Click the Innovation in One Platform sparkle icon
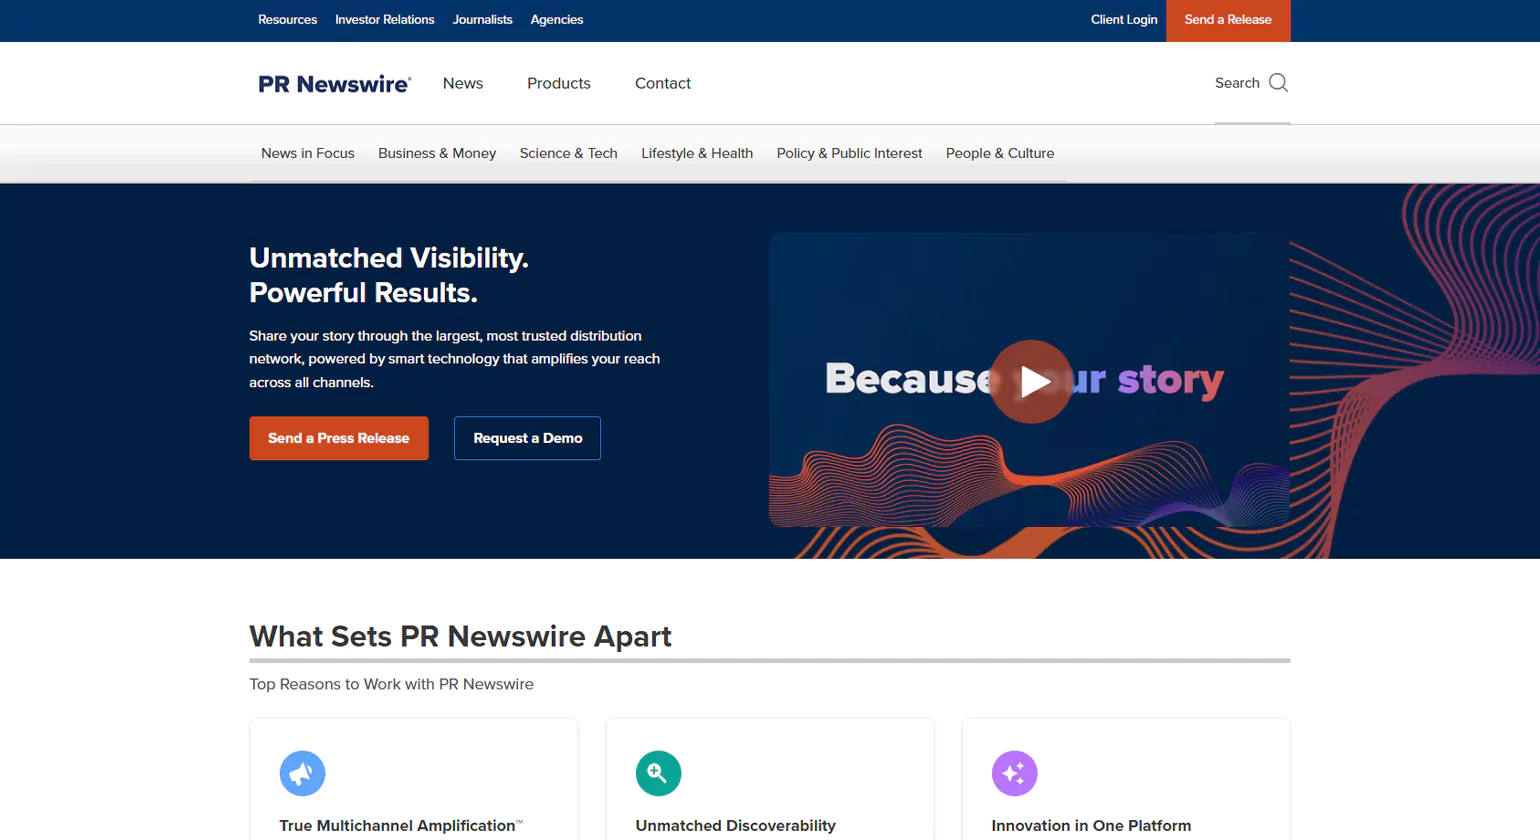 coord(1014,773)
